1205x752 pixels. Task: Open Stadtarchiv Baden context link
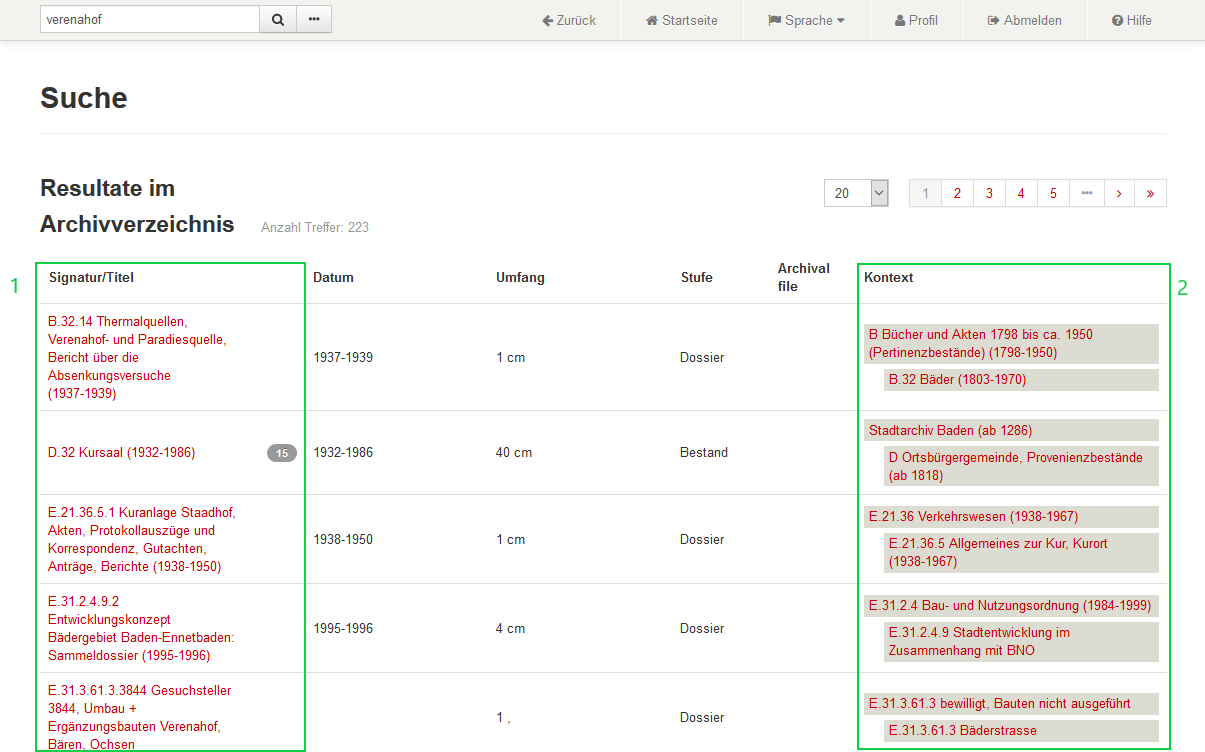tap(950, 430)
